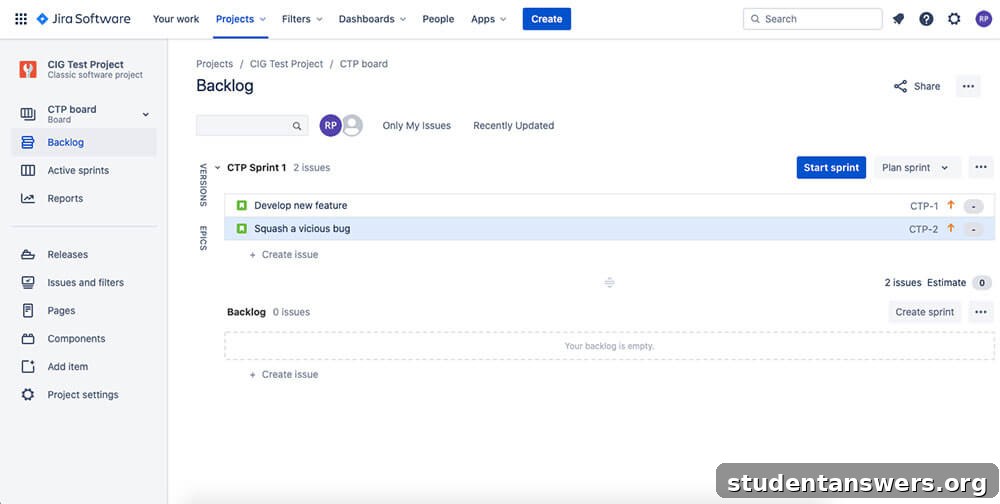Viewport: 1000px width, 504px height.
Task: Click the CIG Test Project avatar icon
Action: click(x=27, y=70)
